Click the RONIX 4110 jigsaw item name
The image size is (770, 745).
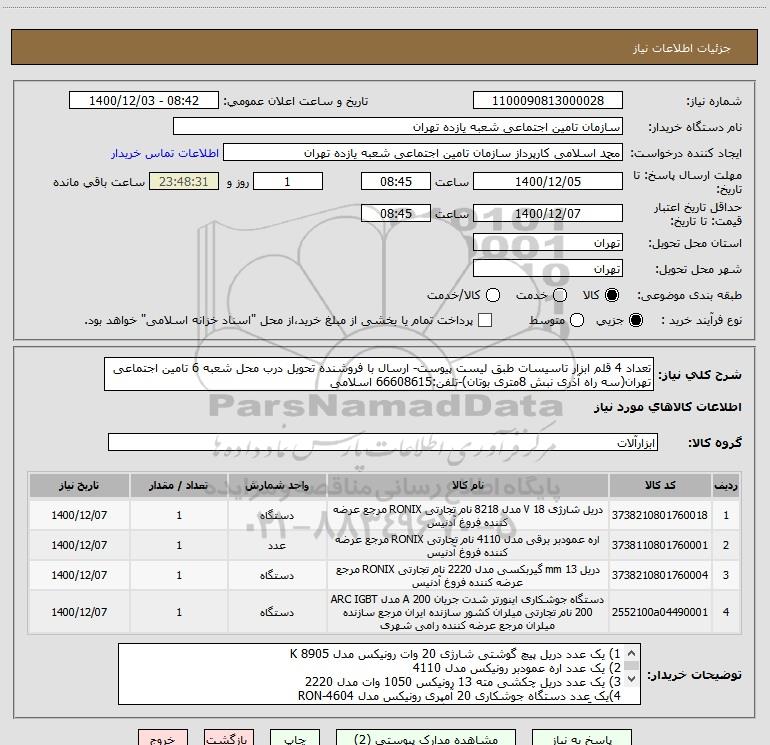(x=468, y=546)
